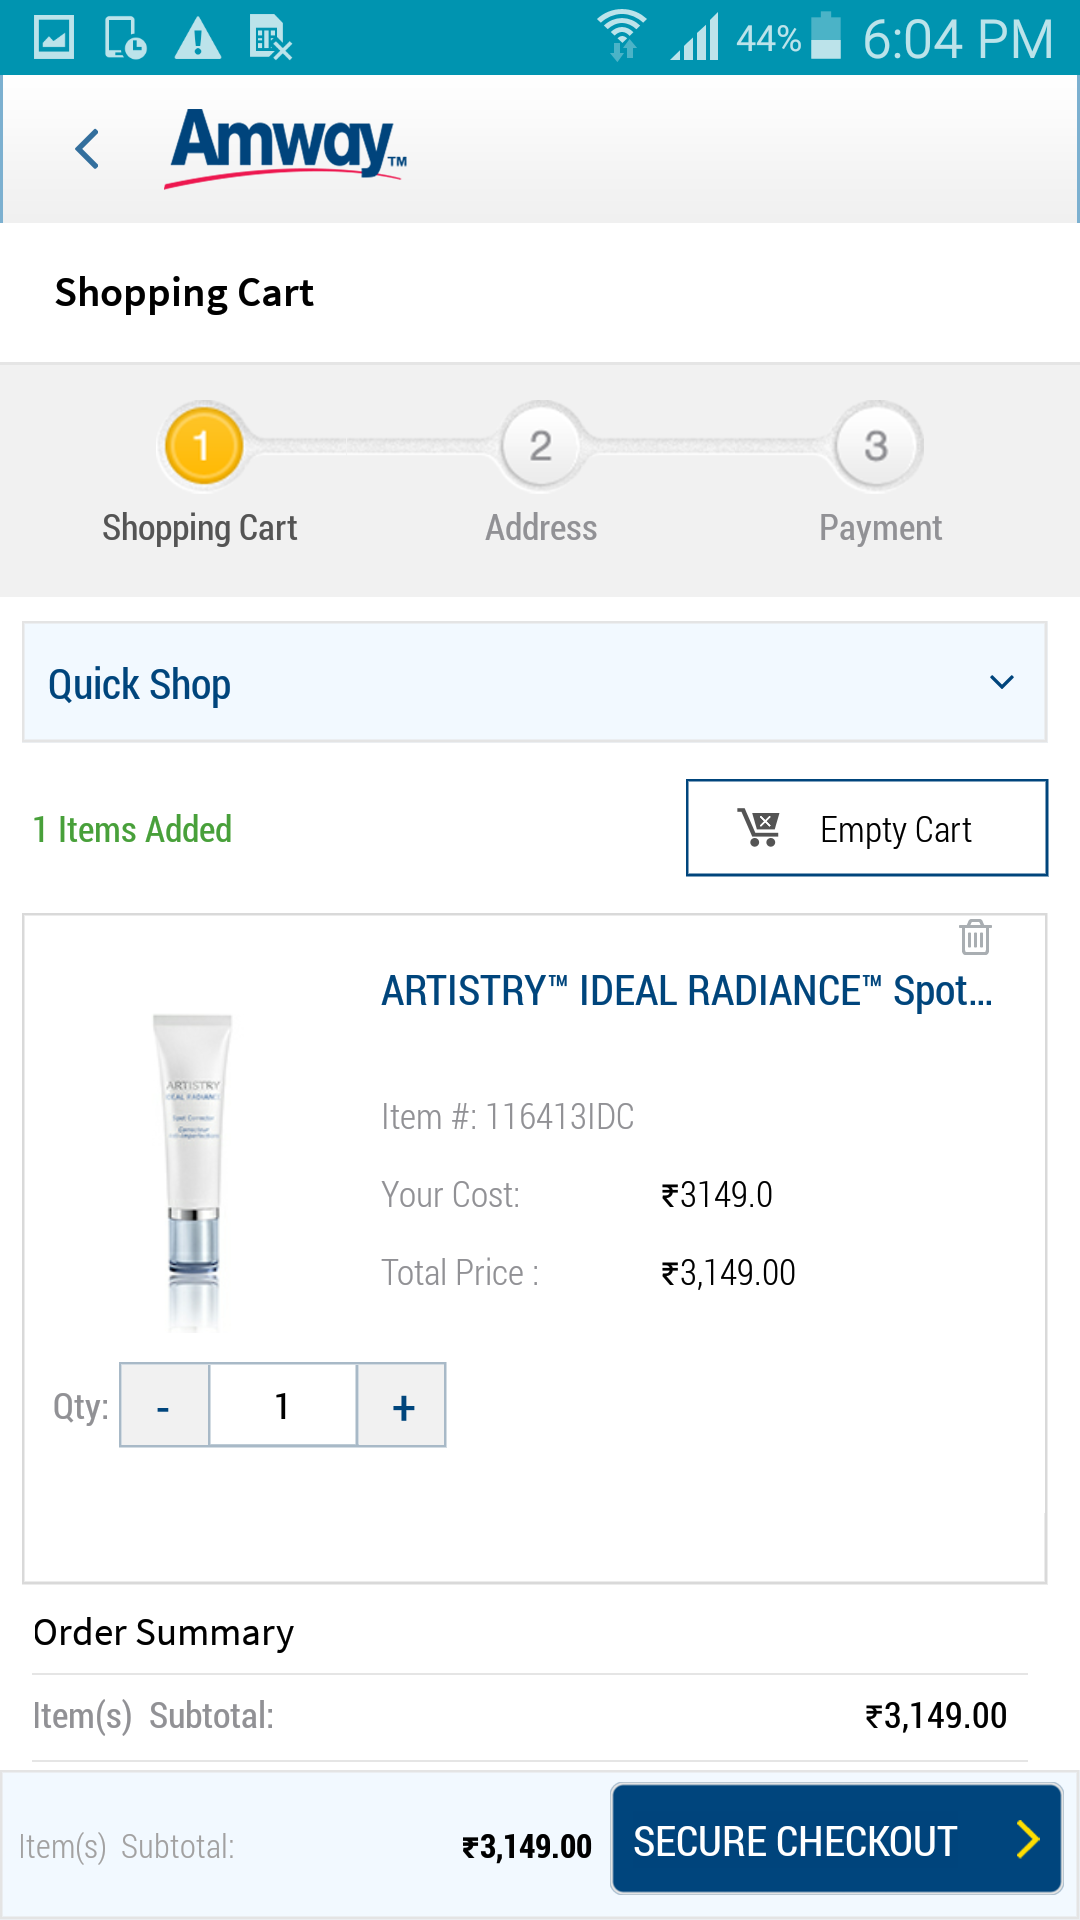1080x1920 pixels.
Task: Tap the cart icon in Empty Cart
Action: coord(759,828)
